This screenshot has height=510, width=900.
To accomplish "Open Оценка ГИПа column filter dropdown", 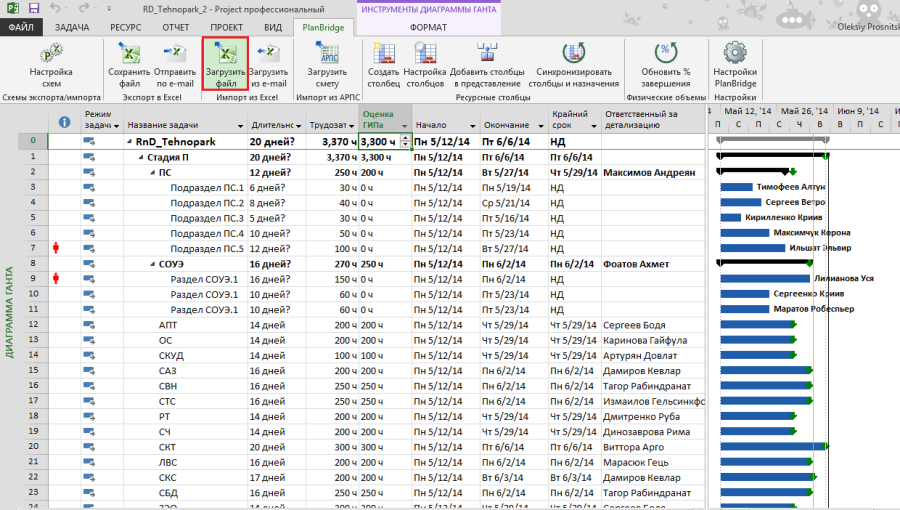I will [405, 126].
